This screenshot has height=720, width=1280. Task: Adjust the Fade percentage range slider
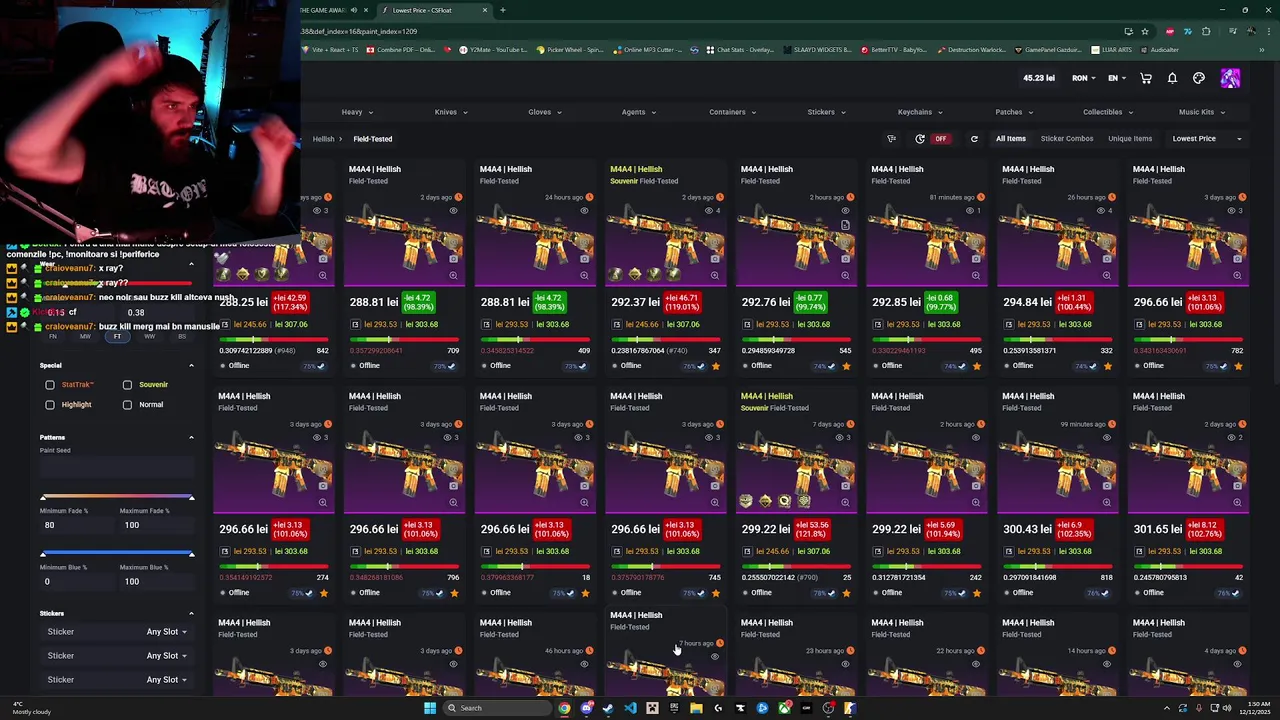pos(117,498)
